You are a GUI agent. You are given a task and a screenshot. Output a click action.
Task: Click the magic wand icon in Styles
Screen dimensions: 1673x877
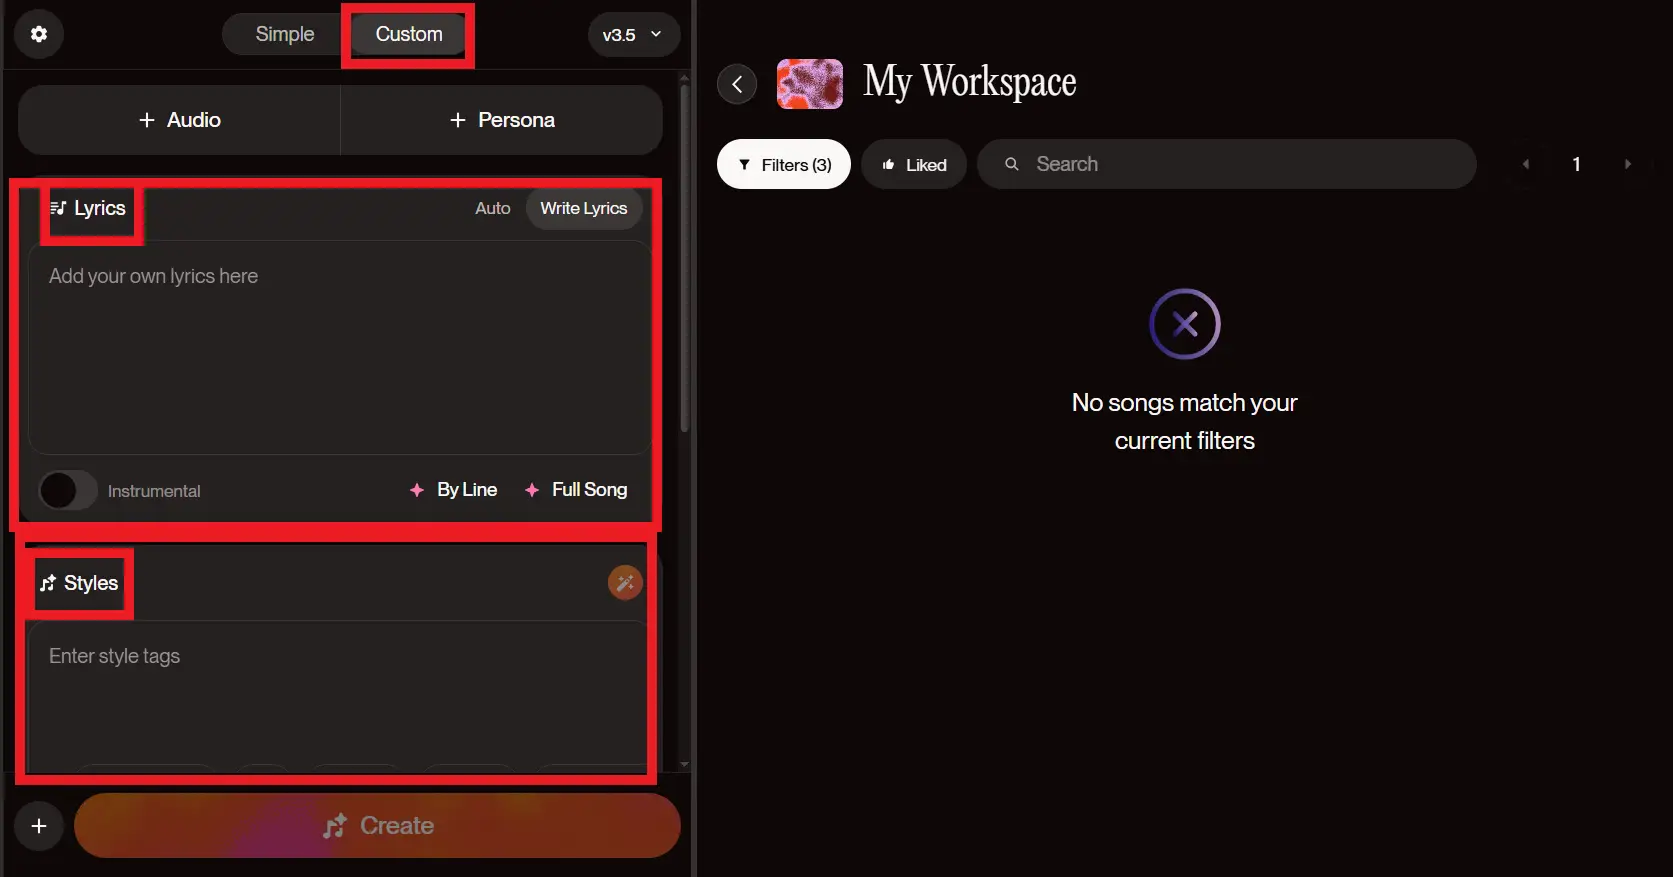point(625,583)
